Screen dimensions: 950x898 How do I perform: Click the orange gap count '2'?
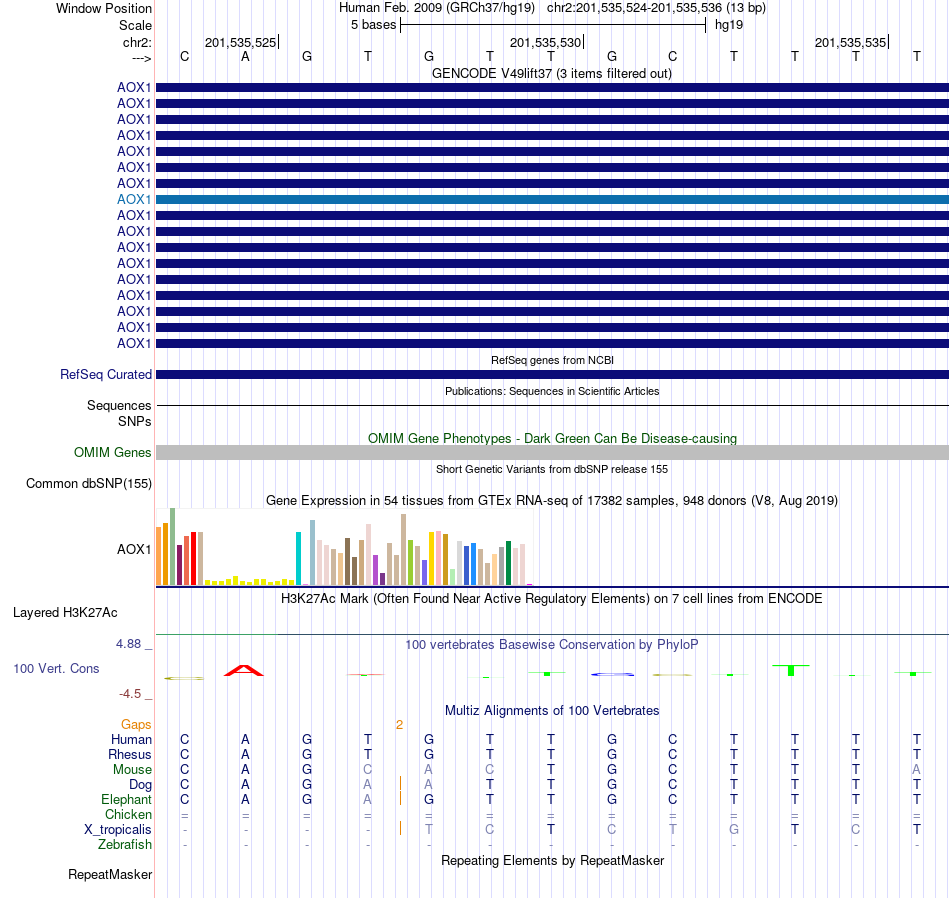[399, 725]
